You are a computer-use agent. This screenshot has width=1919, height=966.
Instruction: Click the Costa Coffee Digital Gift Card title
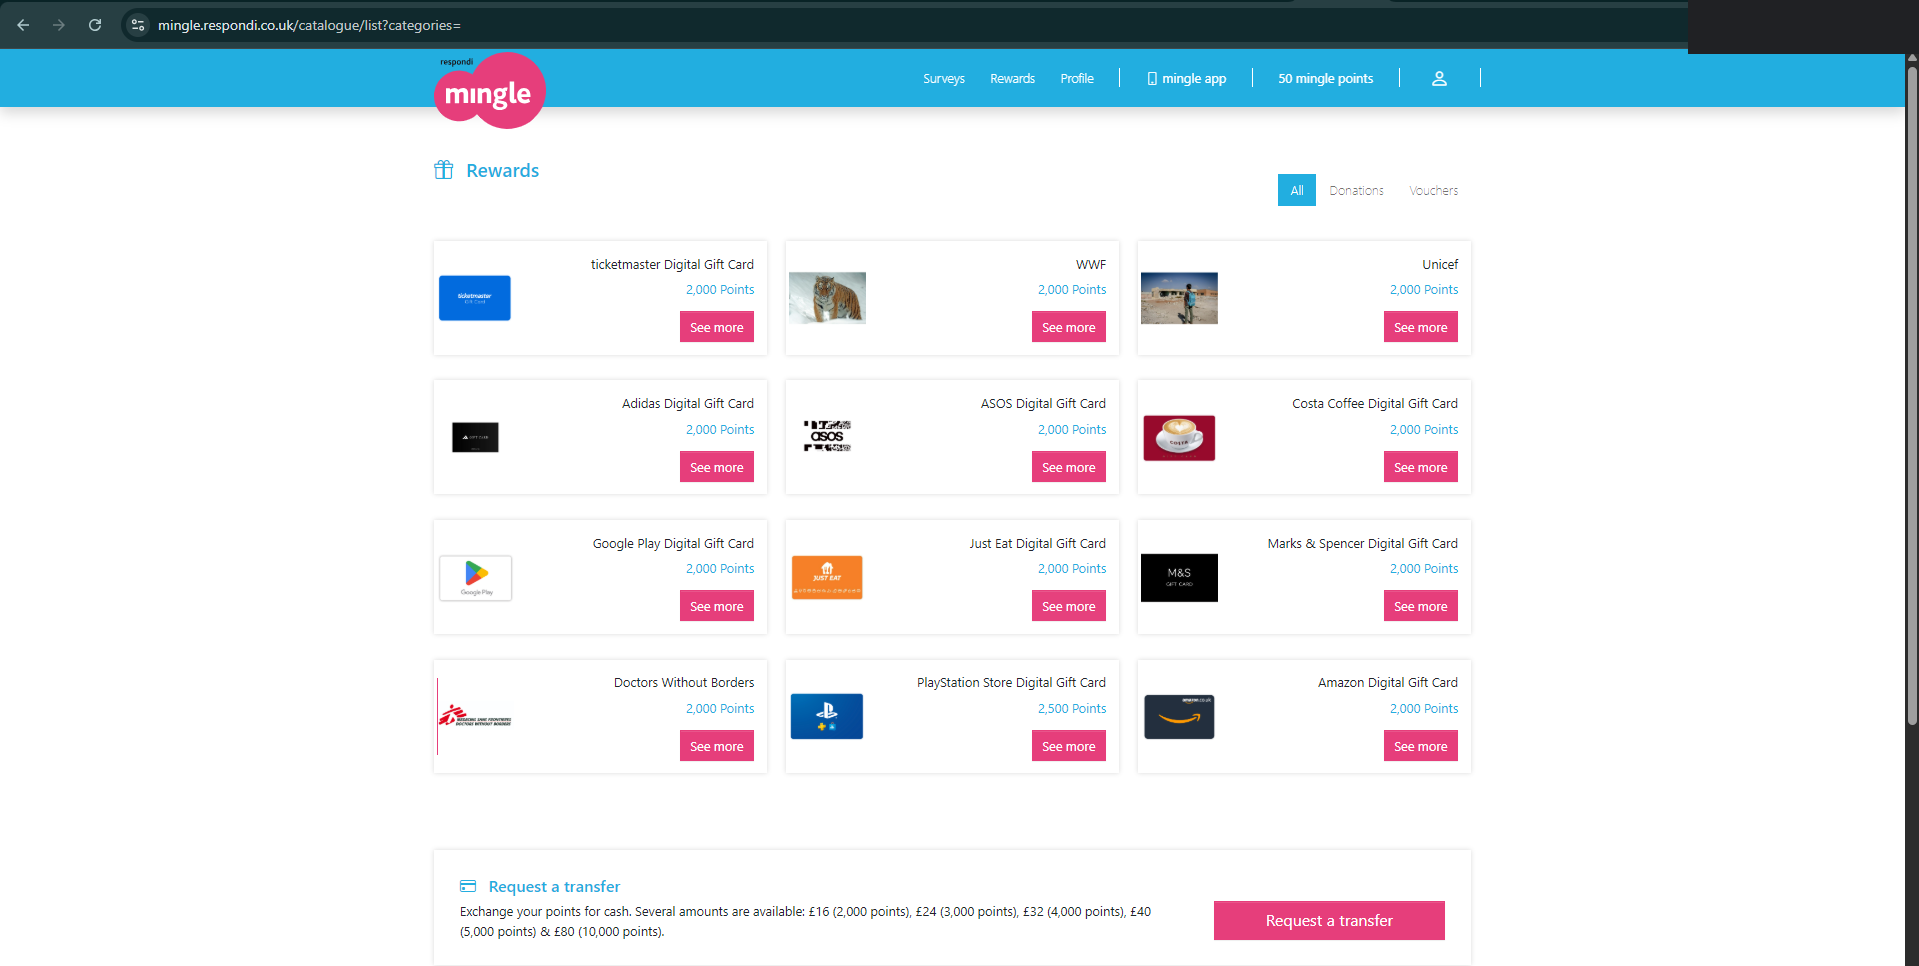(1375, 403)
